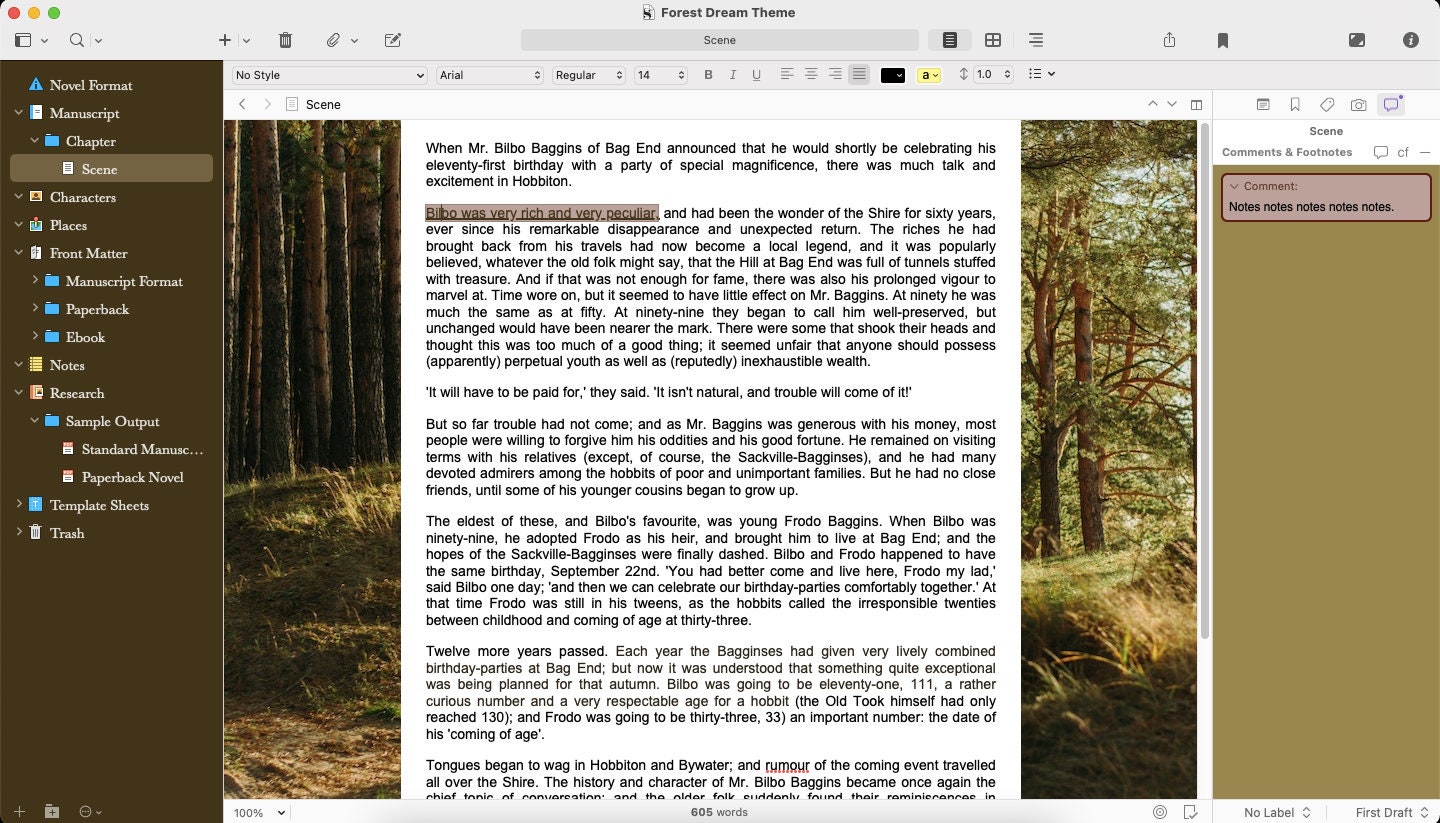Open the No Style paragraph style dropdown
This screenshot has height=823, width=1440.
328,74
